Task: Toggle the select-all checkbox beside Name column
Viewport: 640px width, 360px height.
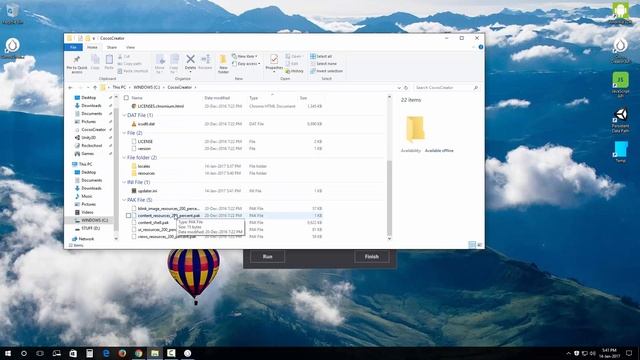Action: coord(127,98)
